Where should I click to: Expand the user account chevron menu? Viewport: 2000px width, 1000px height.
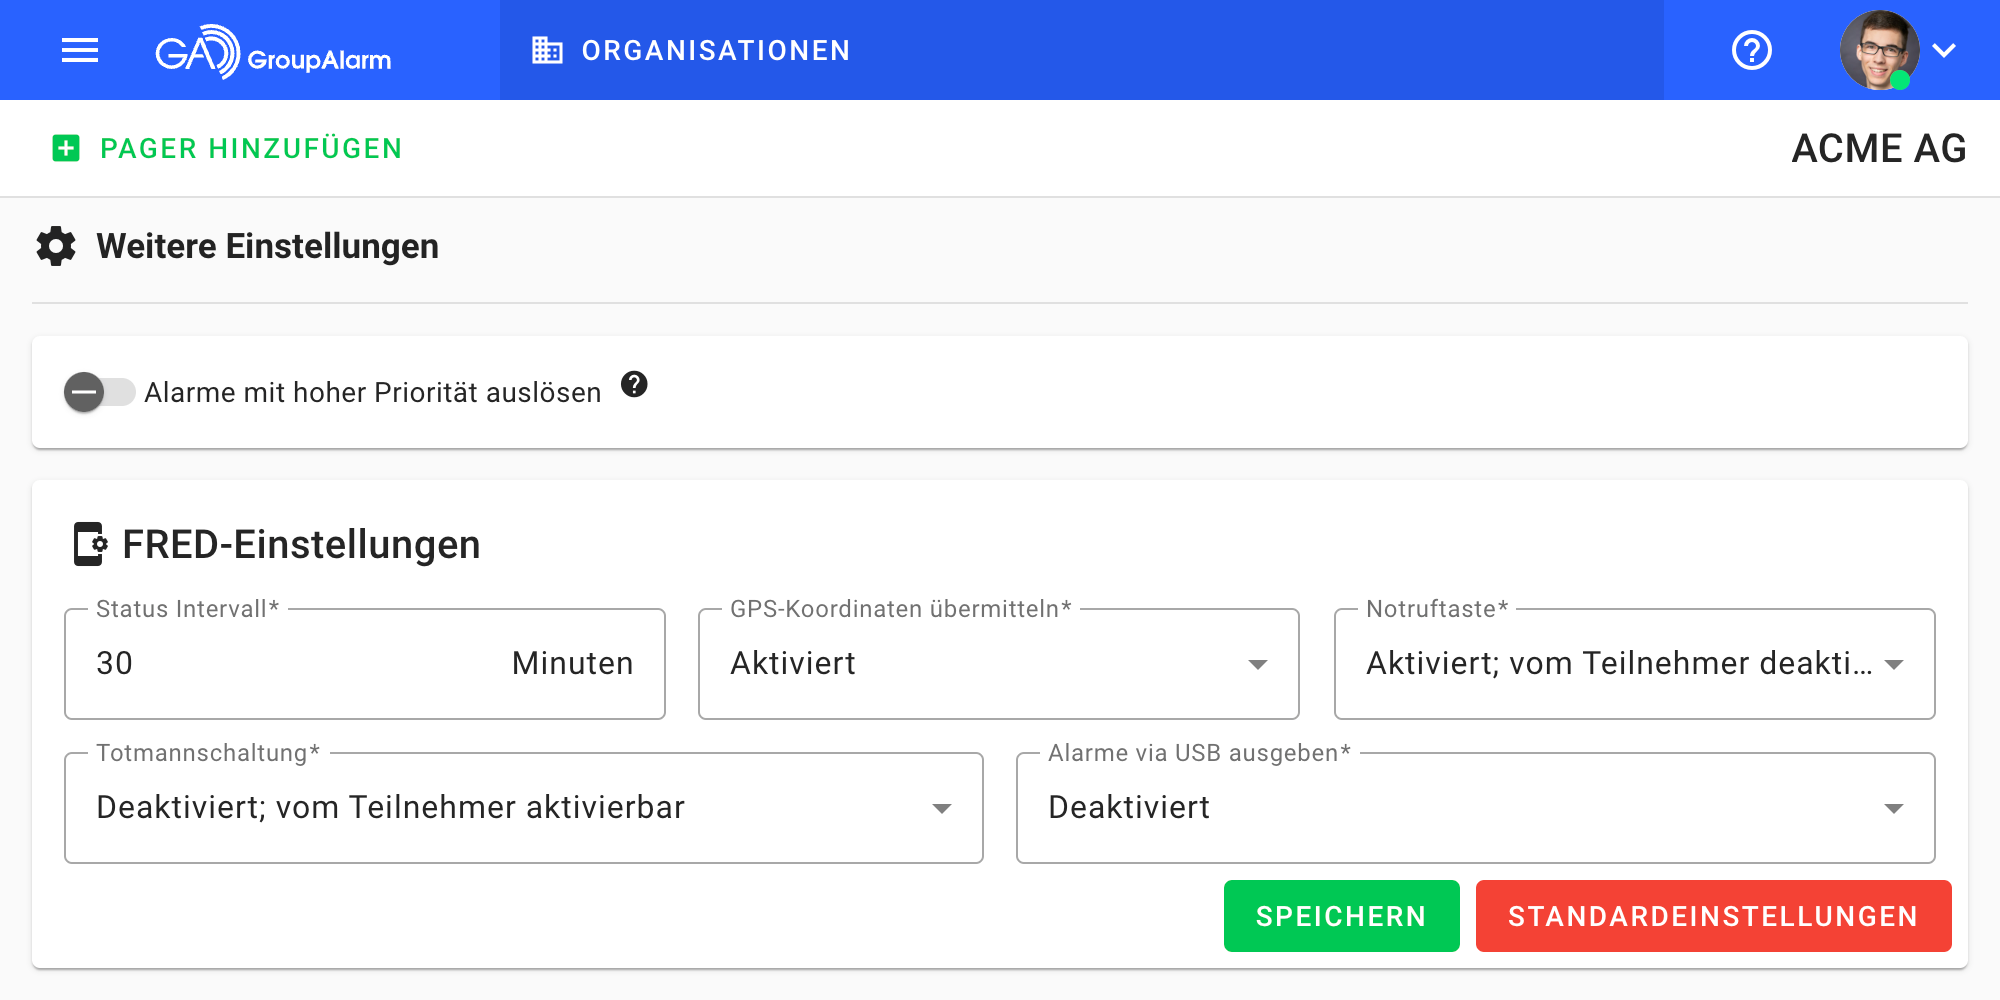point(1944,50)
